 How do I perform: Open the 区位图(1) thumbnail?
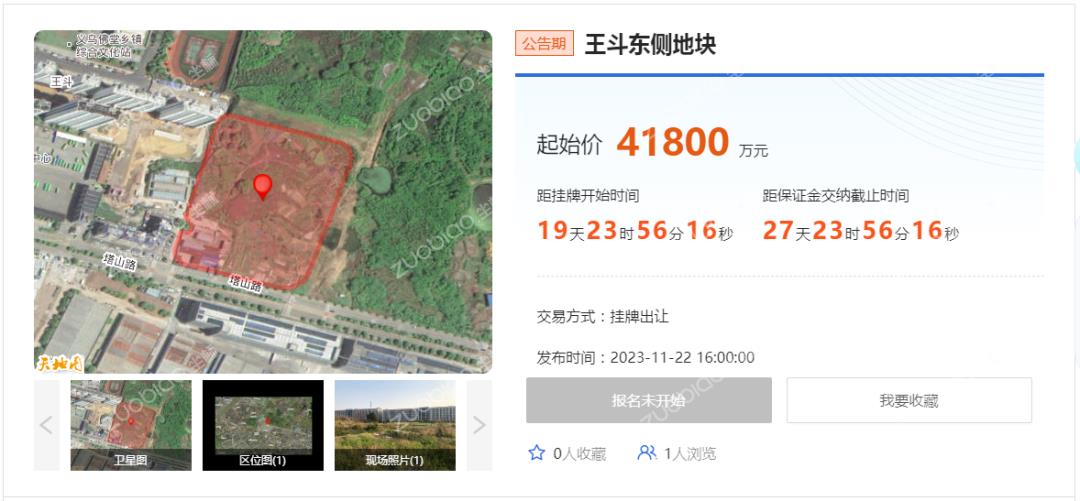coord(262,425)
